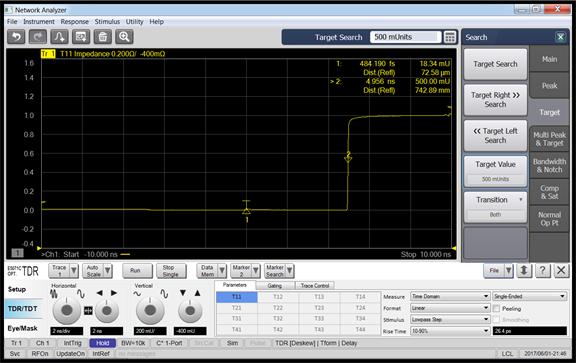Image resolution: width=576 pixels, height=363 pixels.
Task: Open the Time Domain measure dropdown
Action: (450, 296)
